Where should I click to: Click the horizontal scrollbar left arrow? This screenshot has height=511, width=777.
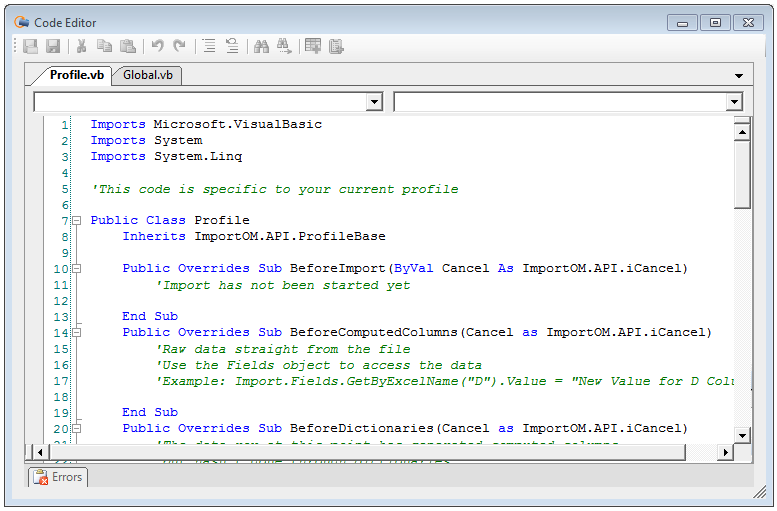[40, 452]
